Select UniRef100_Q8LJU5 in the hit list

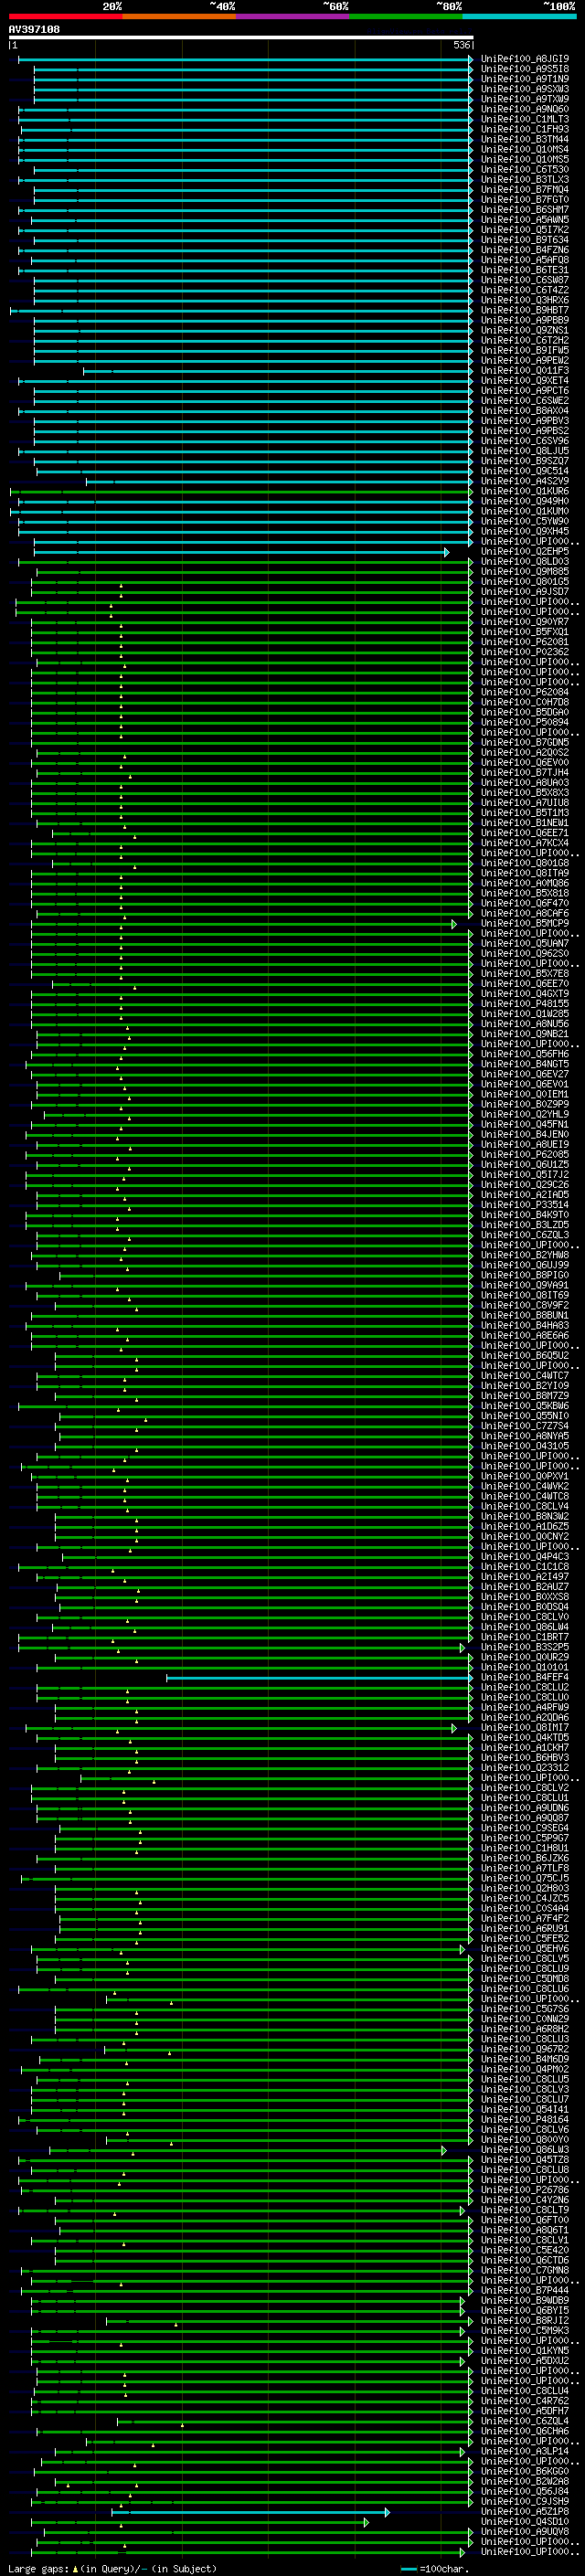click(525, 451)
